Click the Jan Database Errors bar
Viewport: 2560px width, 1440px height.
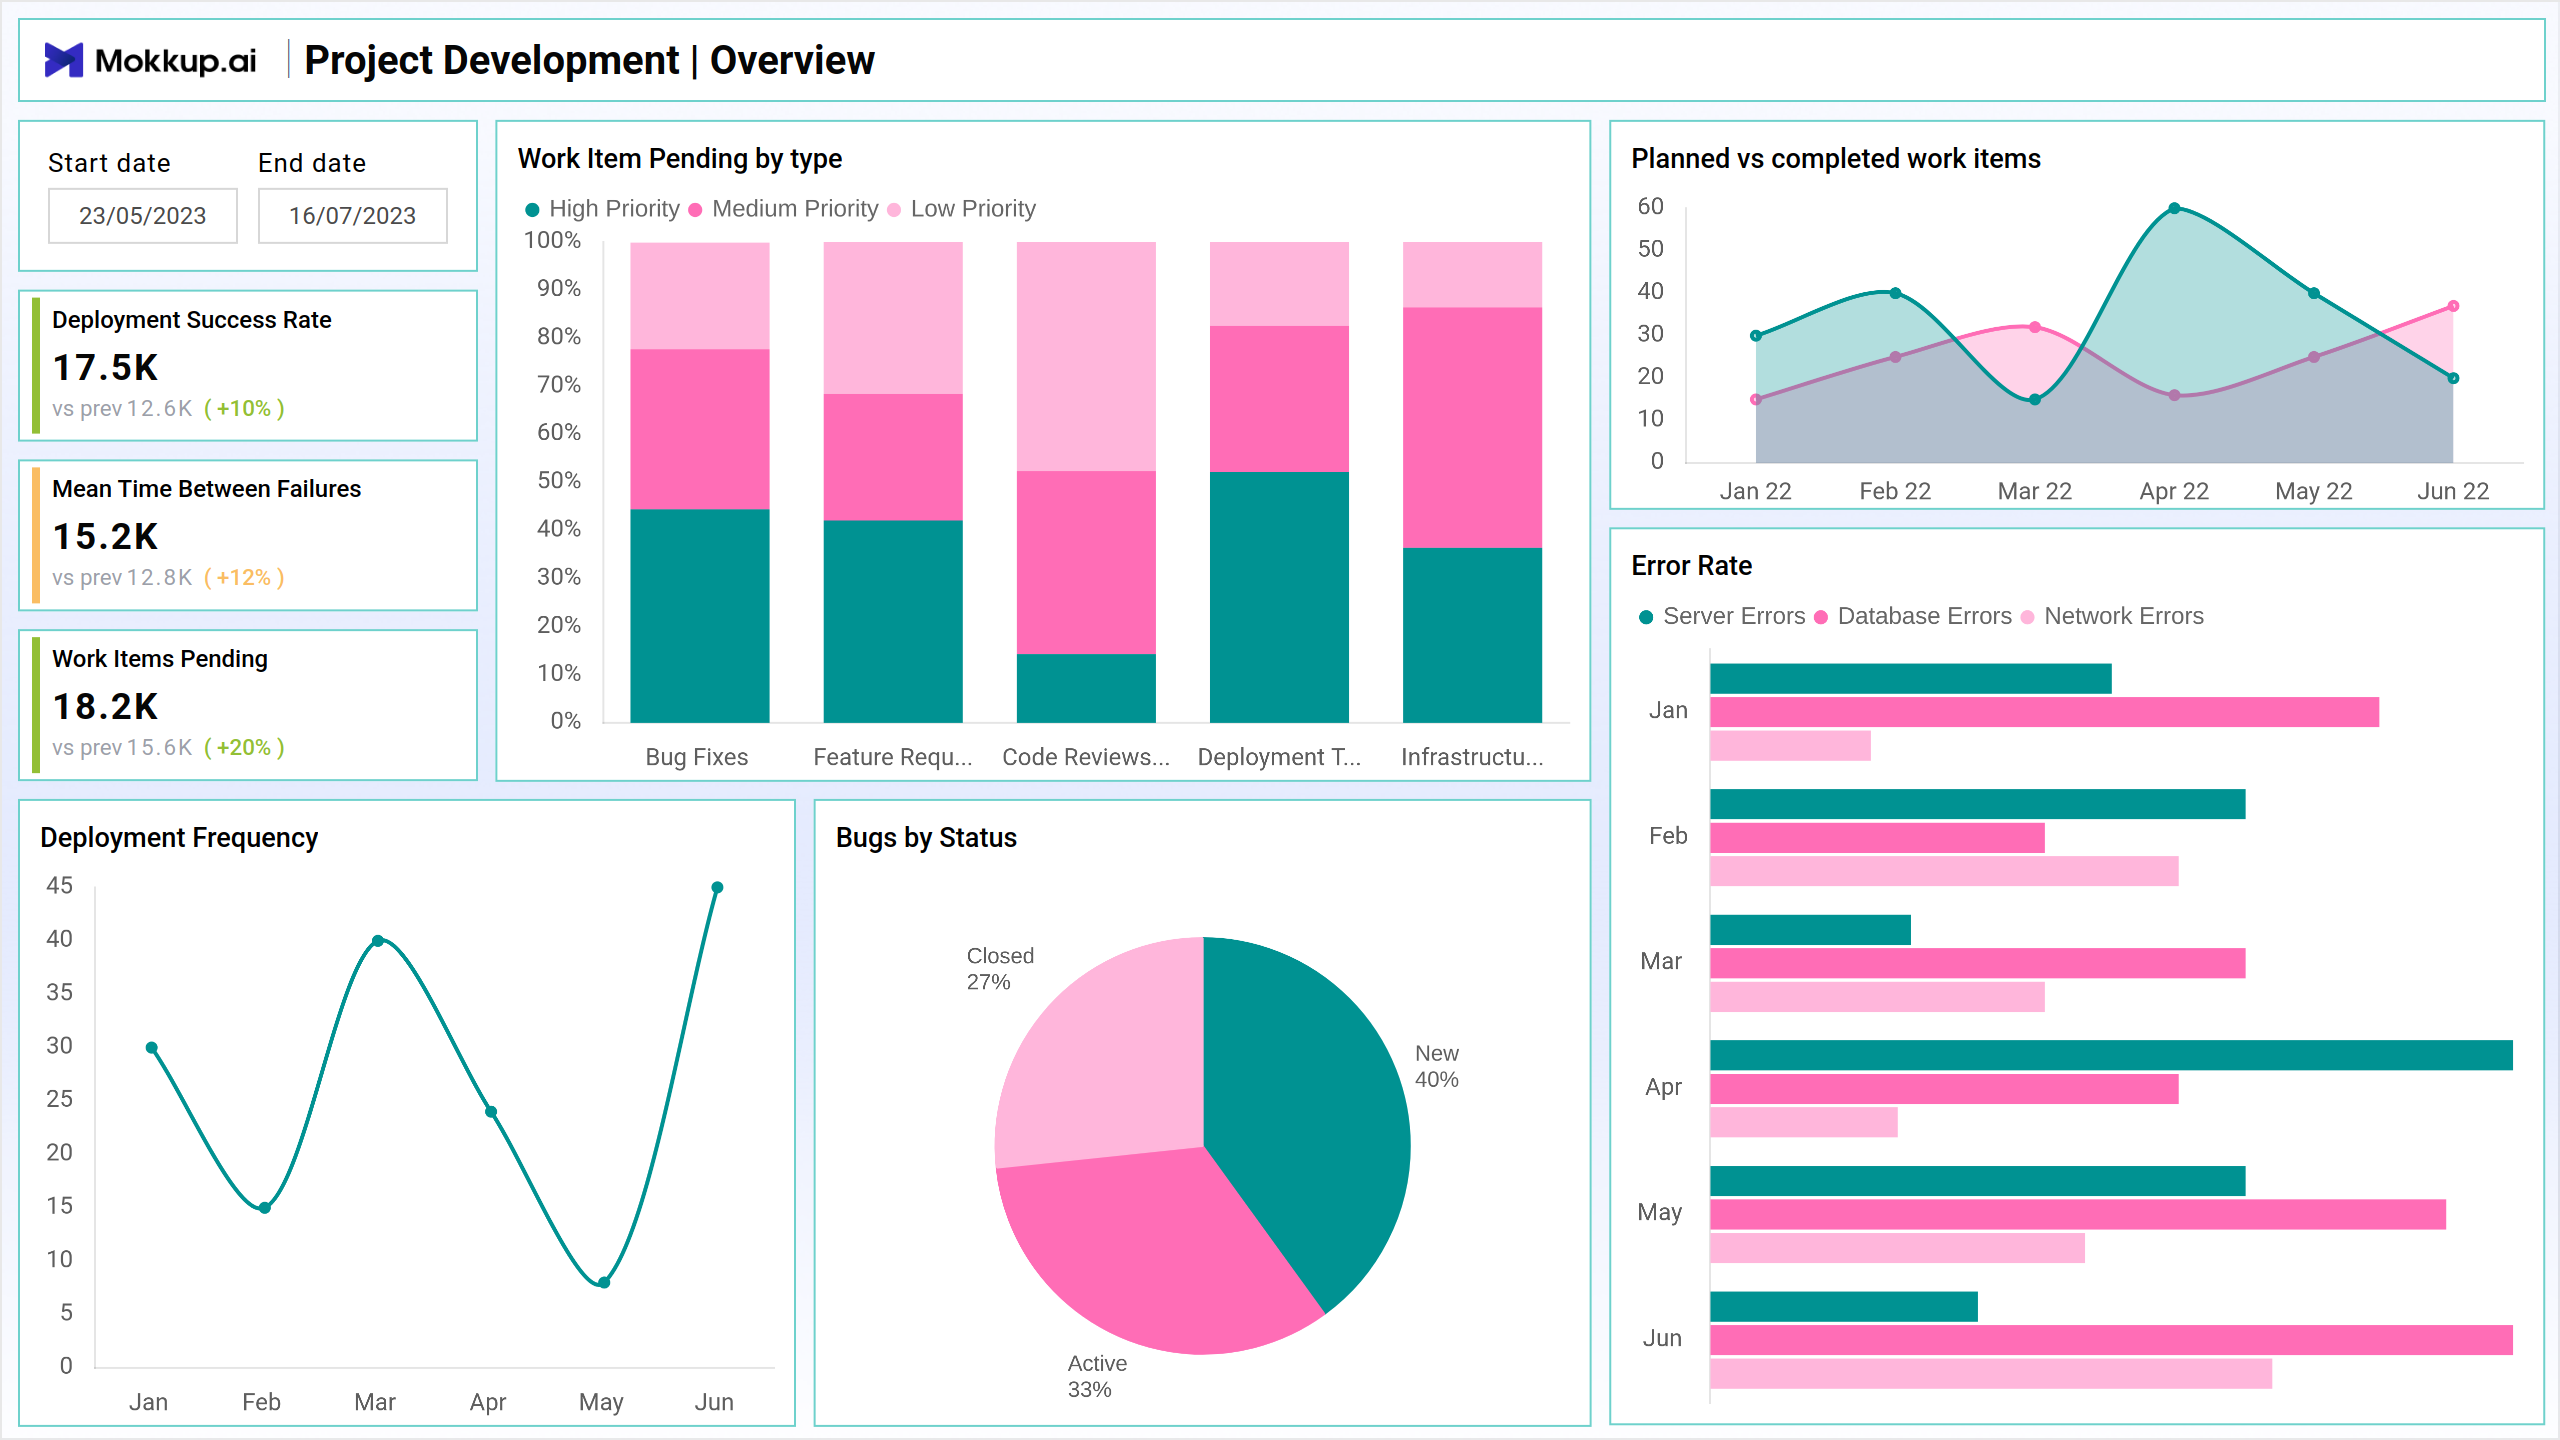[x=2044, y=712]
